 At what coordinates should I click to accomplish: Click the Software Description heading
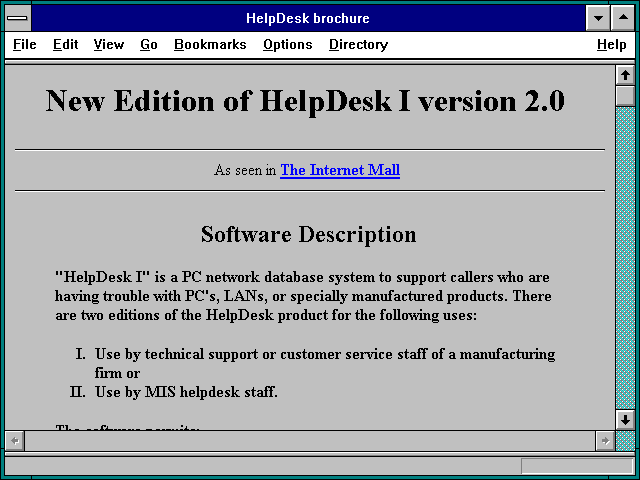tap(309, 234)
